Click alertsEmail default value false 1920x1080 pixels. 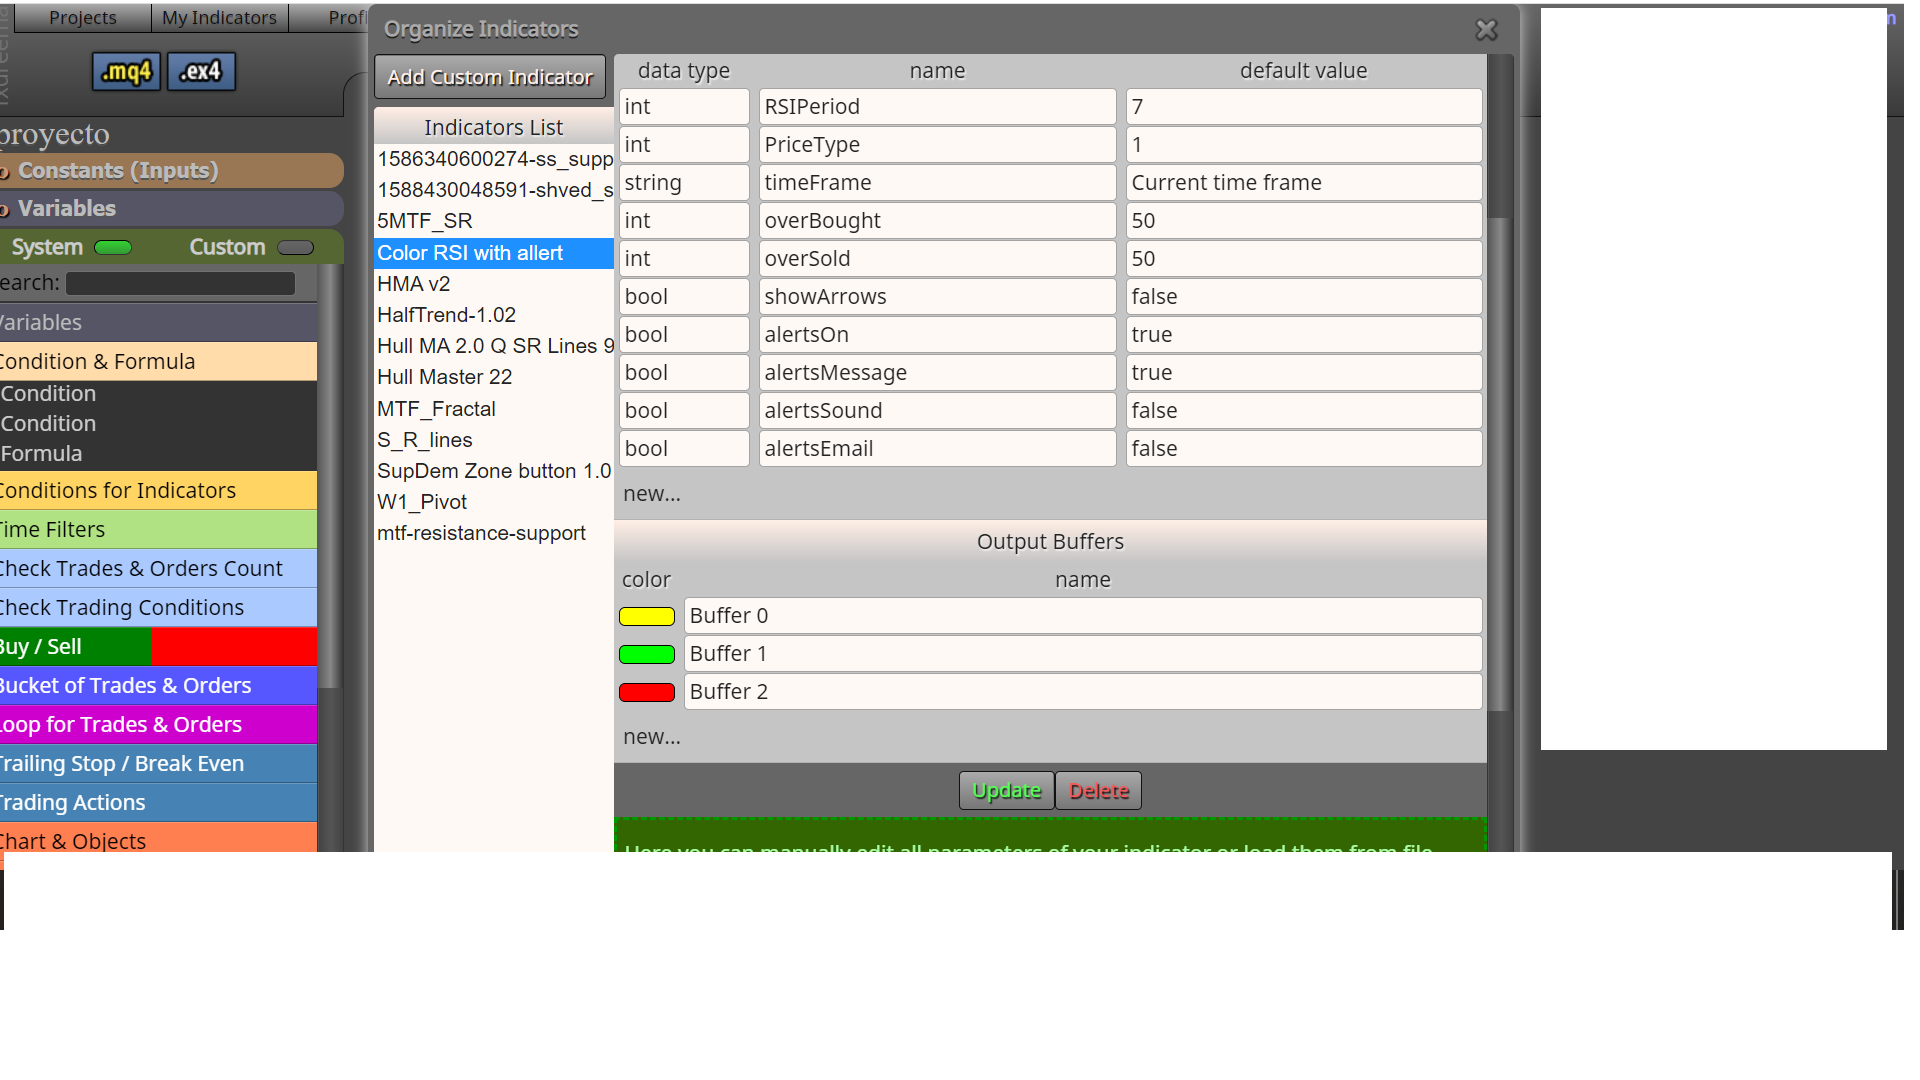1304,449
